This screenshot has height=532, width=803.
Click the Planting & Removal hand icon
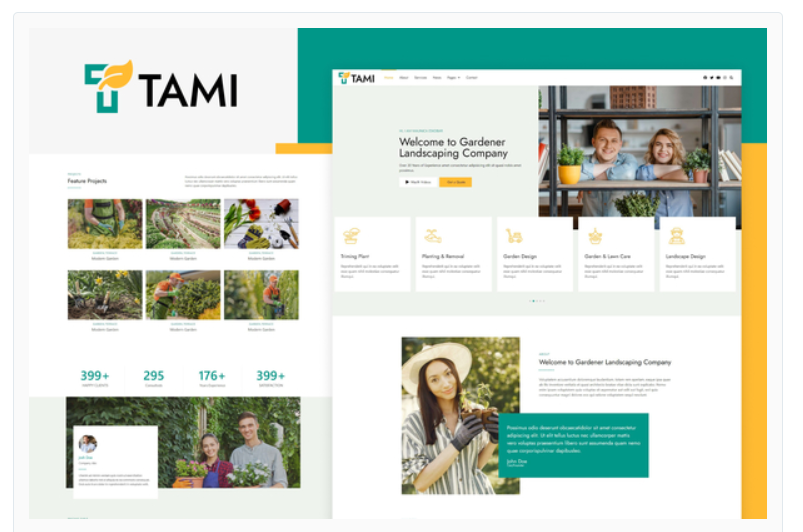(x=432, y=236)
